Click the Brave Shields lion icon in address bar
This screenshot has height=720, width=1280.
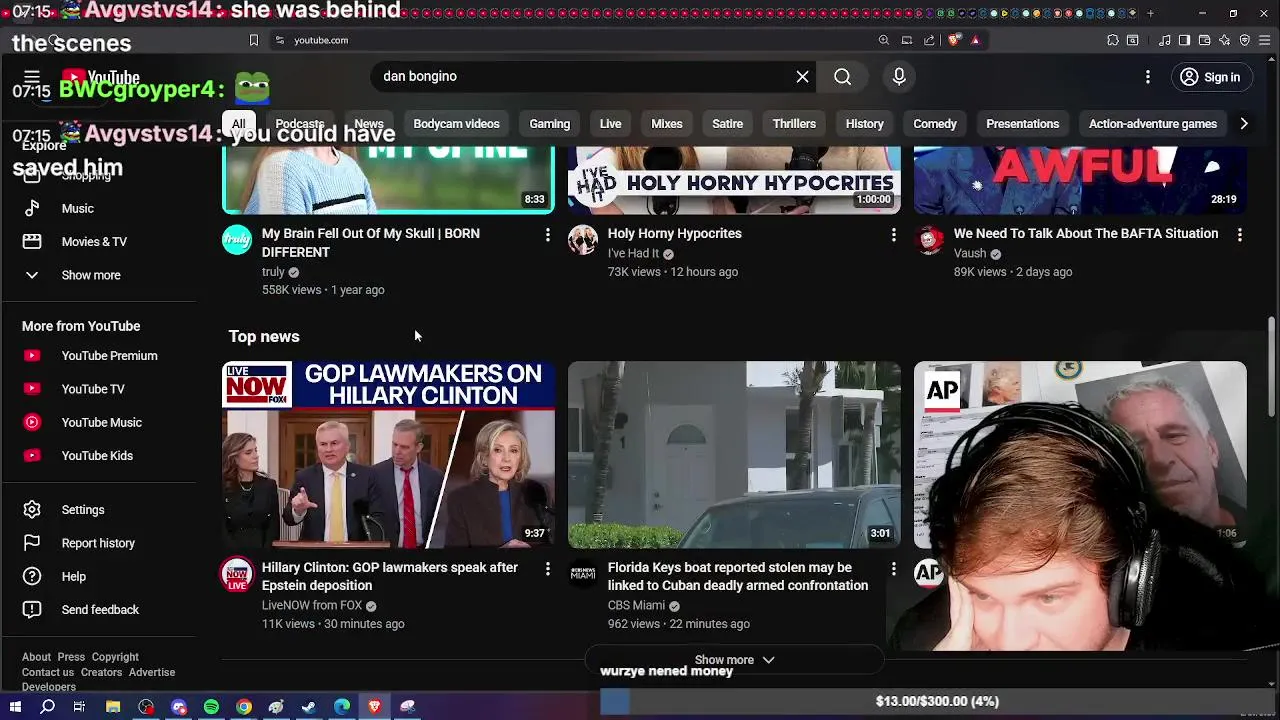click(954, 40)
